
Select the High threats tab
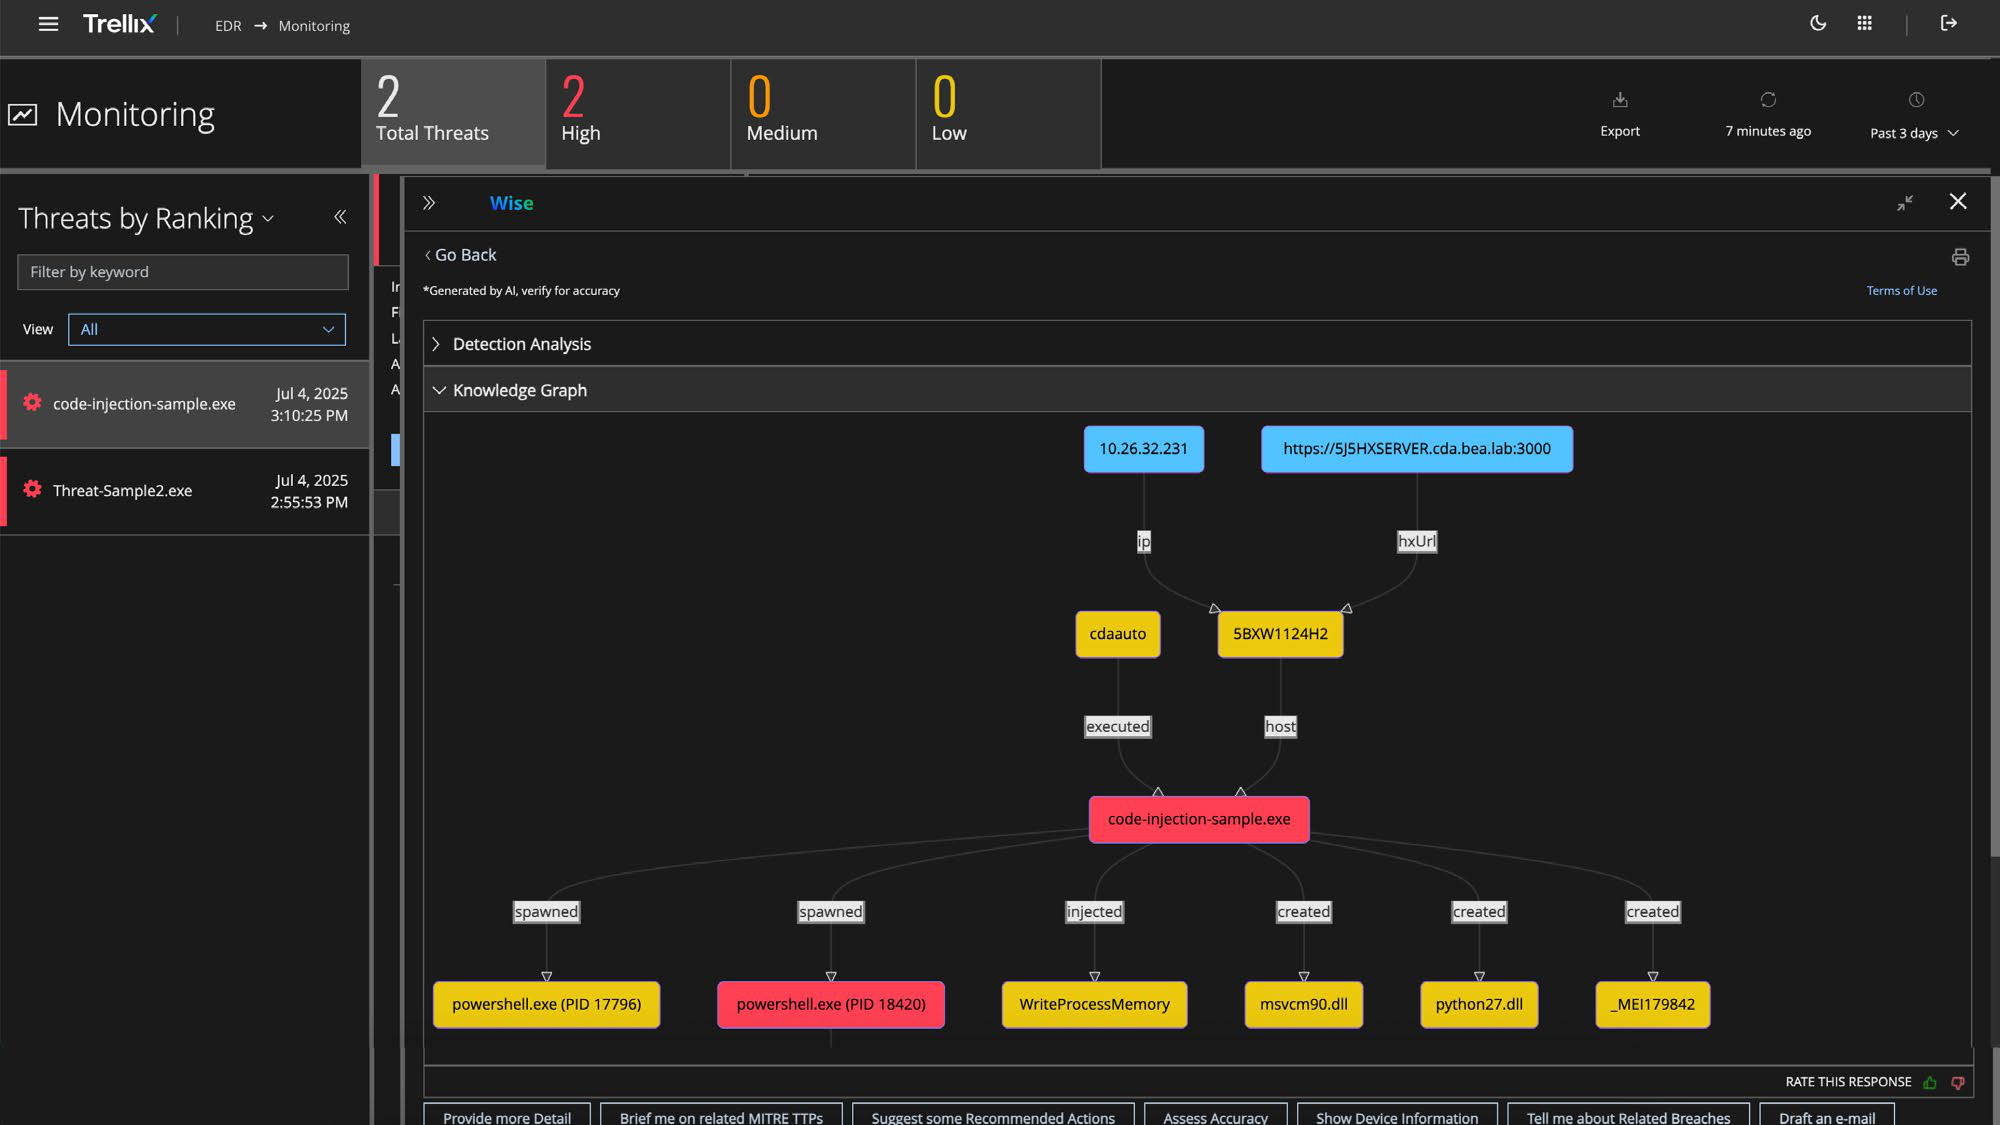(638, 113)
